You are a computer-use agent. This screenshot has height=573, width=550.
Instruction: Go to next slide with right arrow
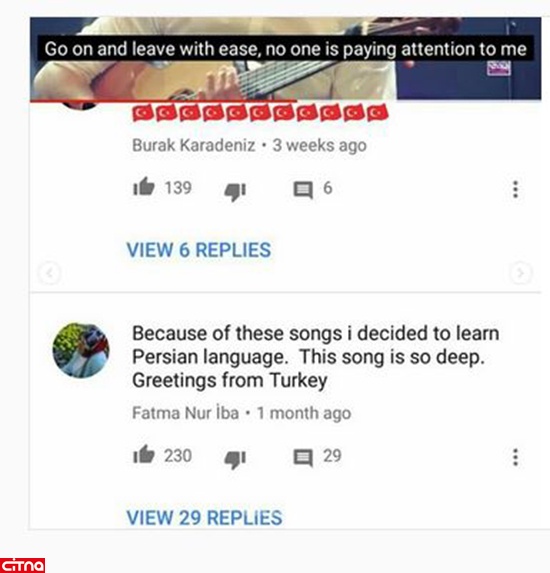click(520, 273)
